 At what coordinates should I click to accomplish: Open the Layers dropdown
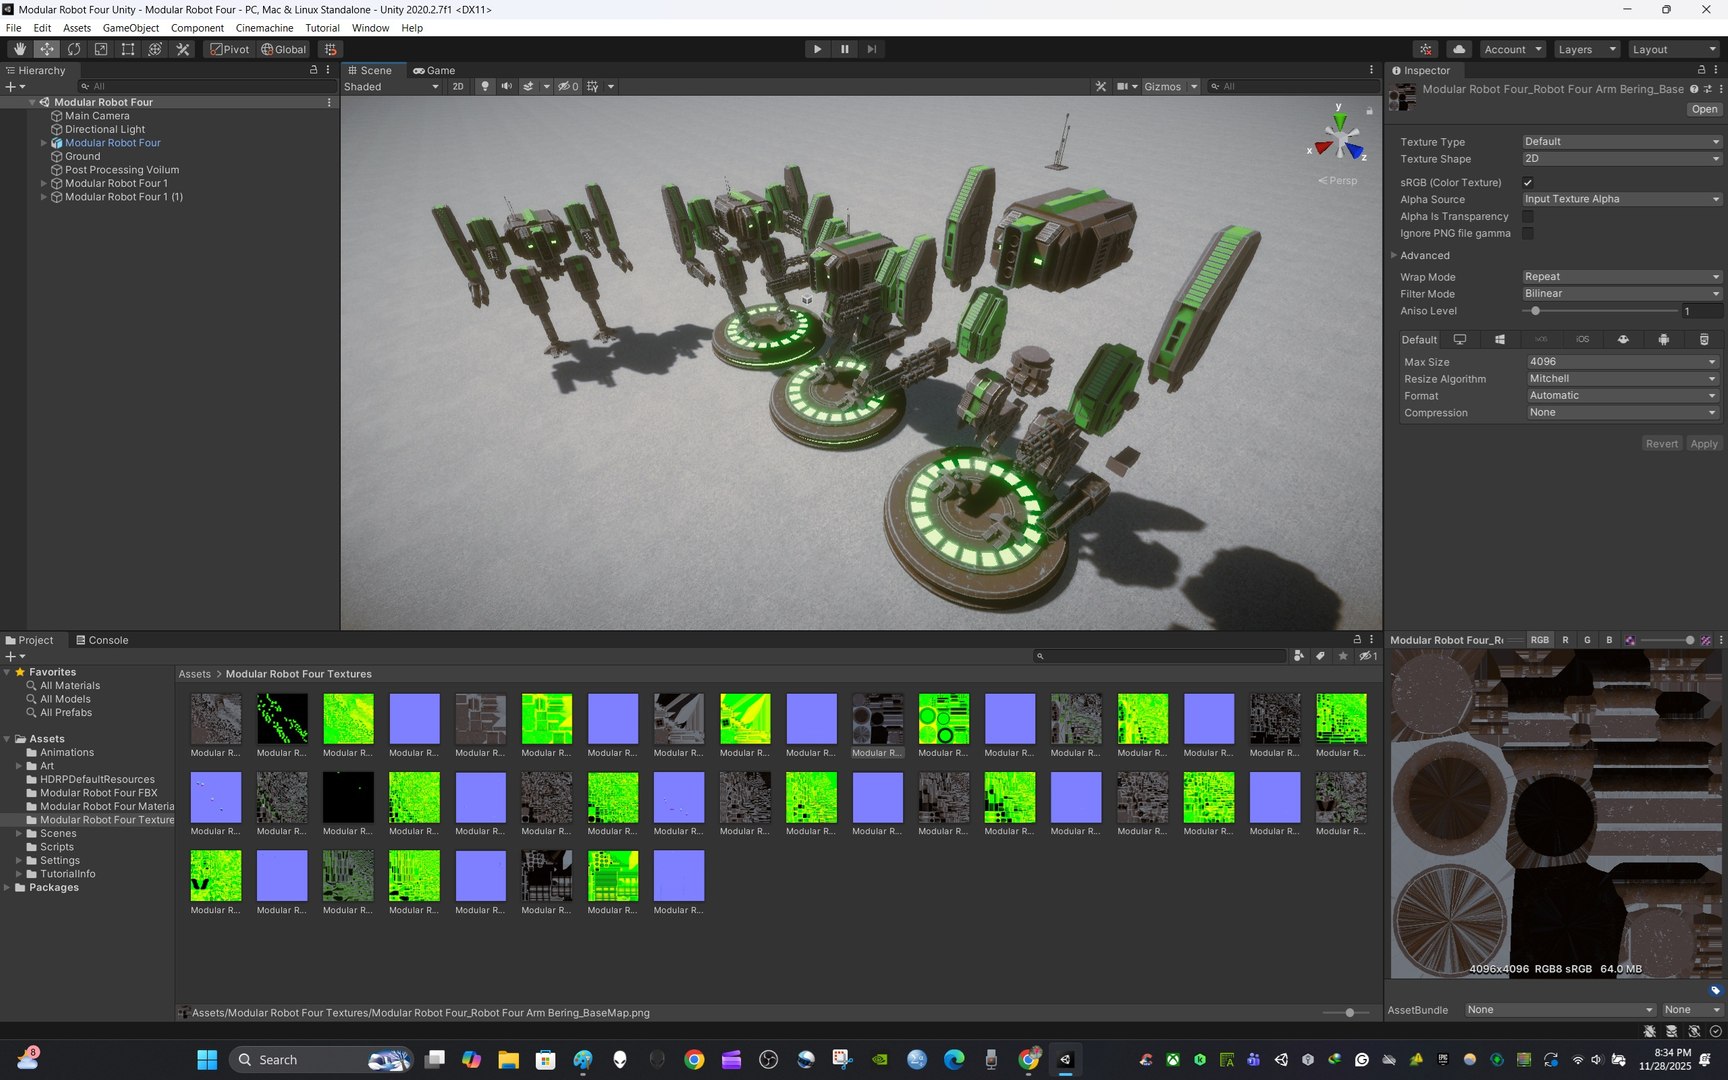tap(1586, 49)
